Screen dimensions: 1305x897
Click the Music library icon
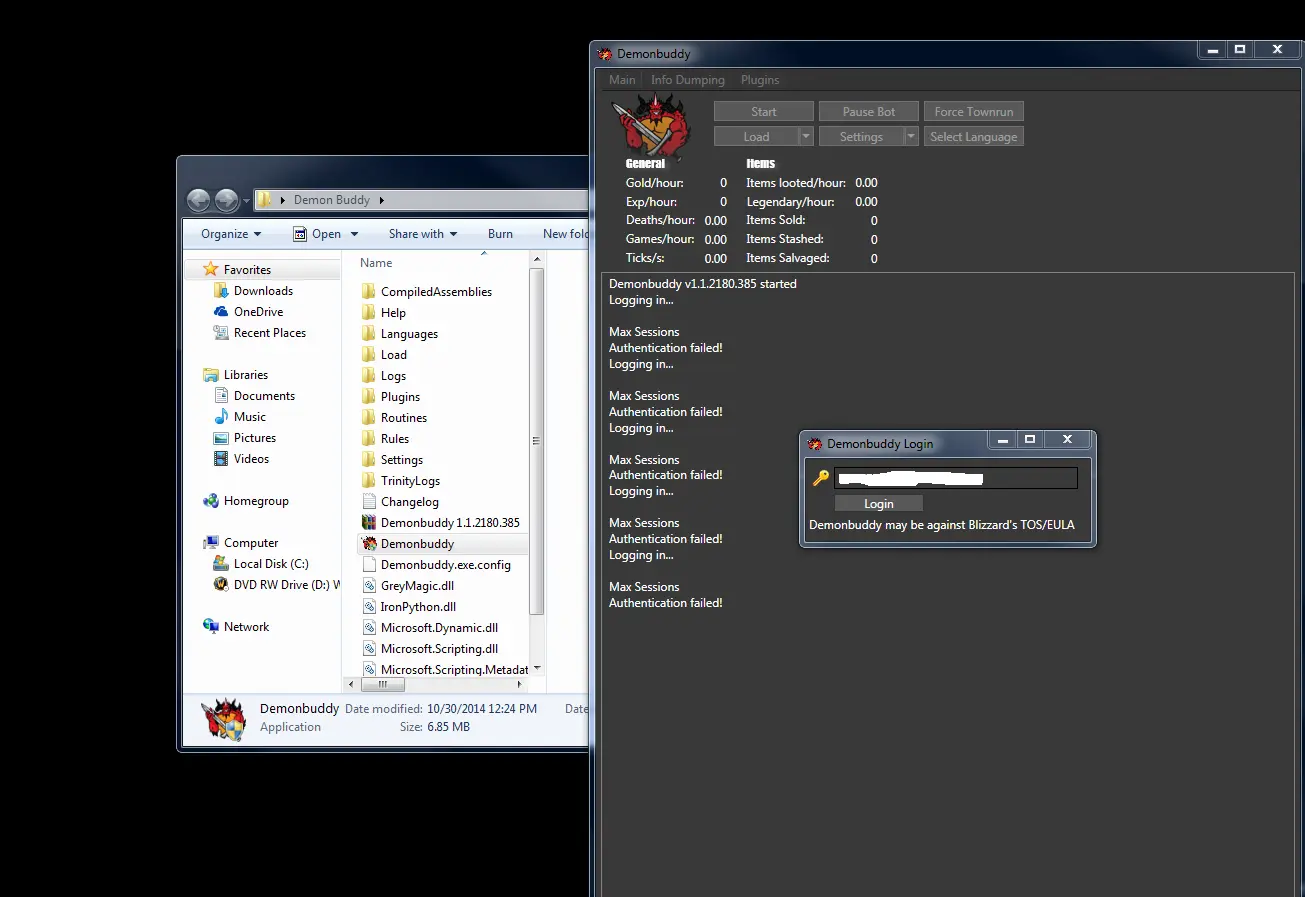point(222,417)
